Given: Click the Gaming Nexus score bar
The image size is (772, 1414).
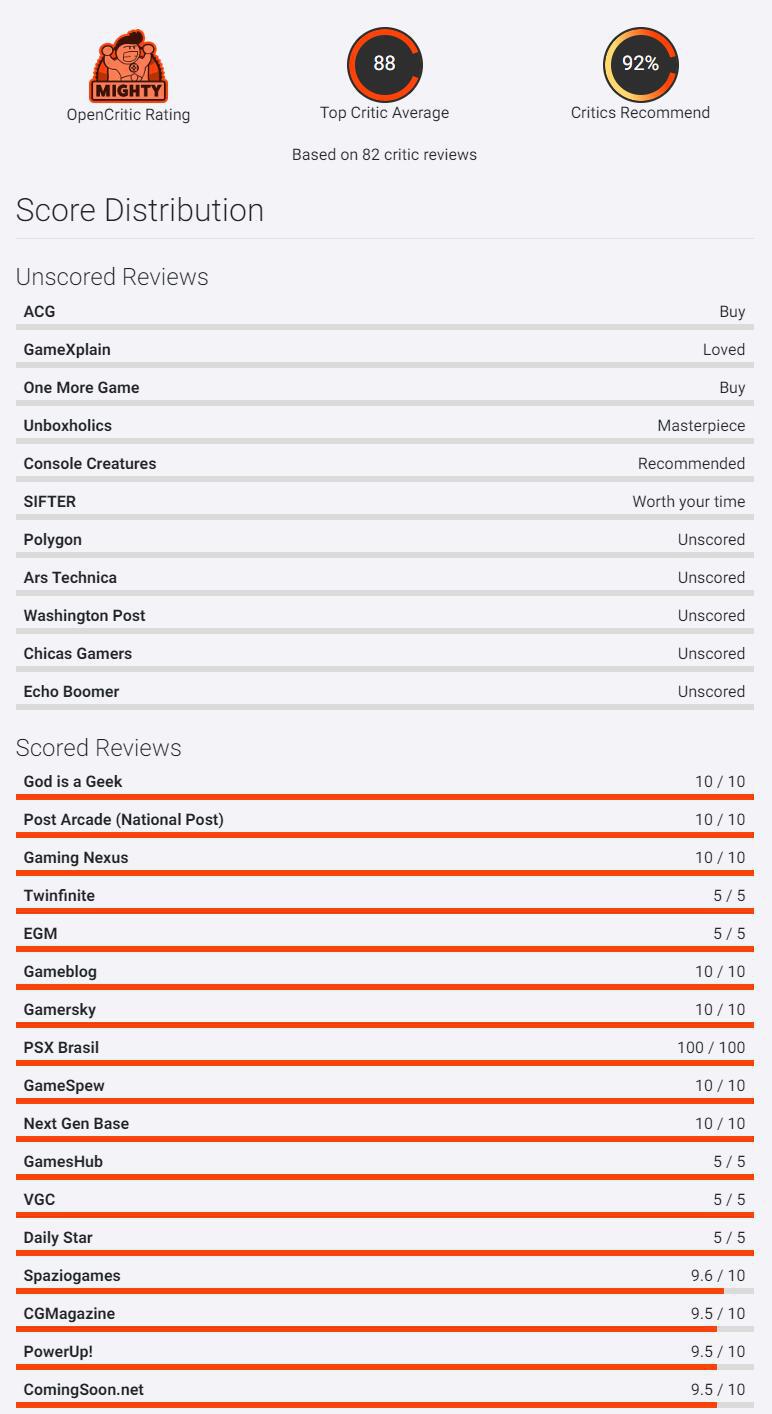Looking at the screenshot, I should click(384, 873).
